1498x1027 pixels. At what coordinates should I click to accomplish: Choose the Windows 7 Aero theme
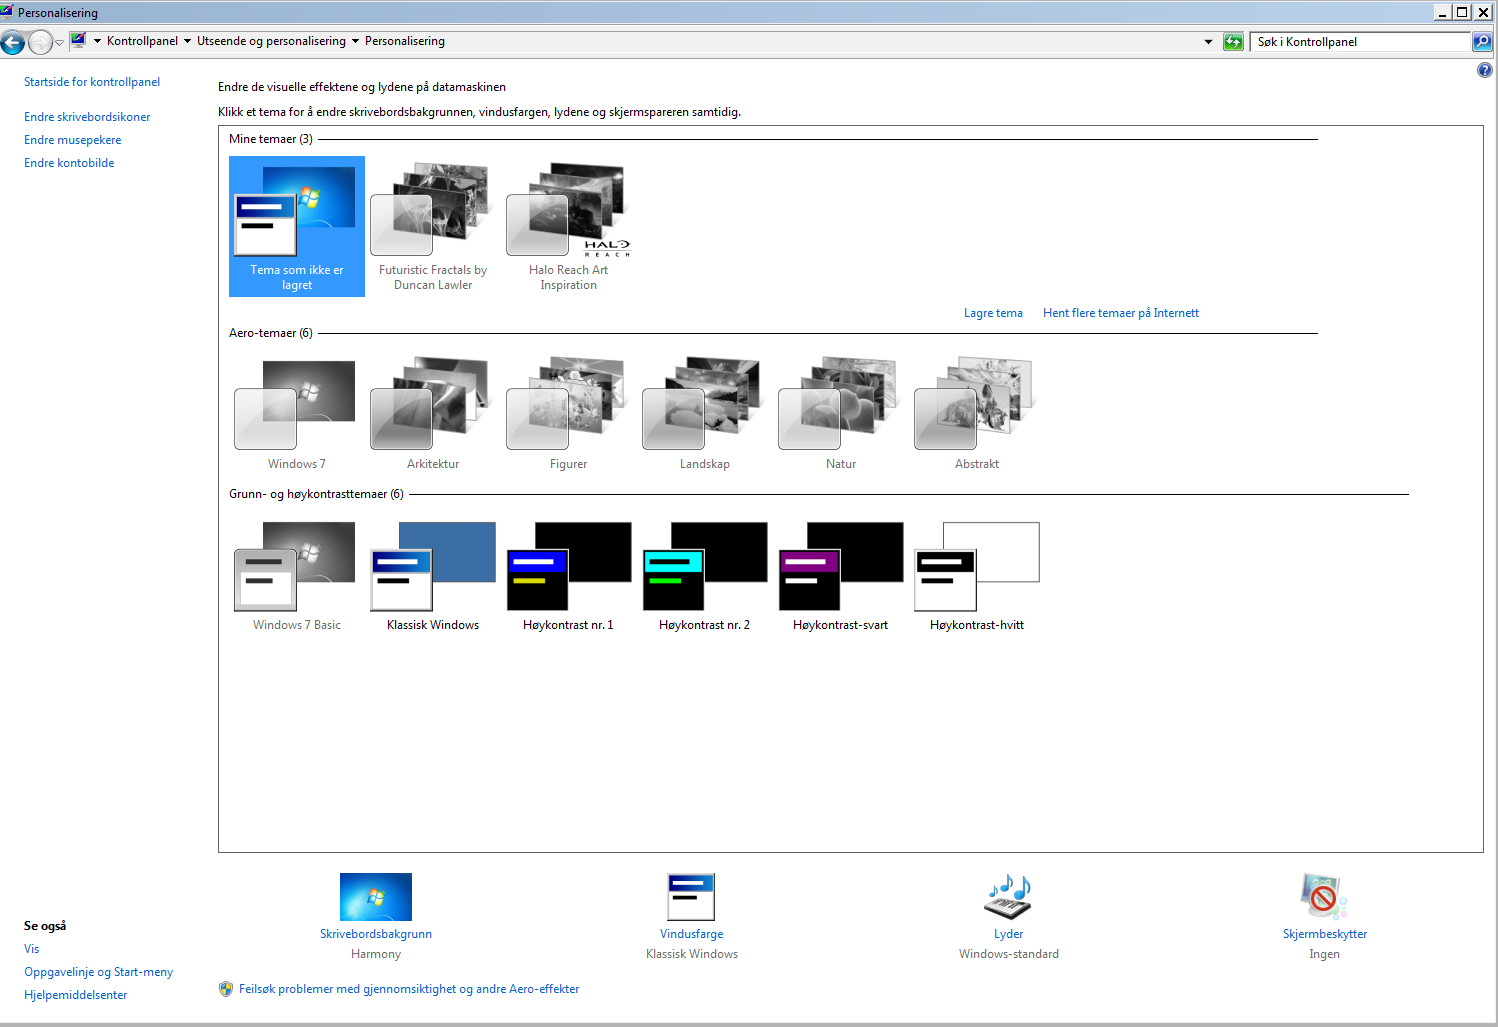coord(297,413)
